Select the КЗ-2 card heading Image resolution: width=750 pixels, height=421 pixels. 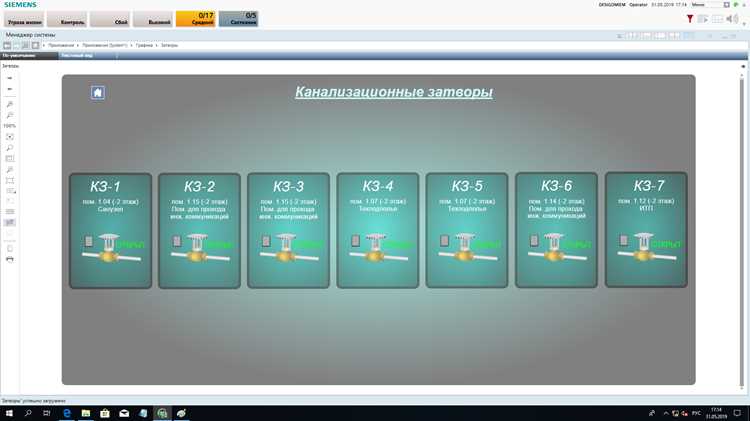(199, 187)
